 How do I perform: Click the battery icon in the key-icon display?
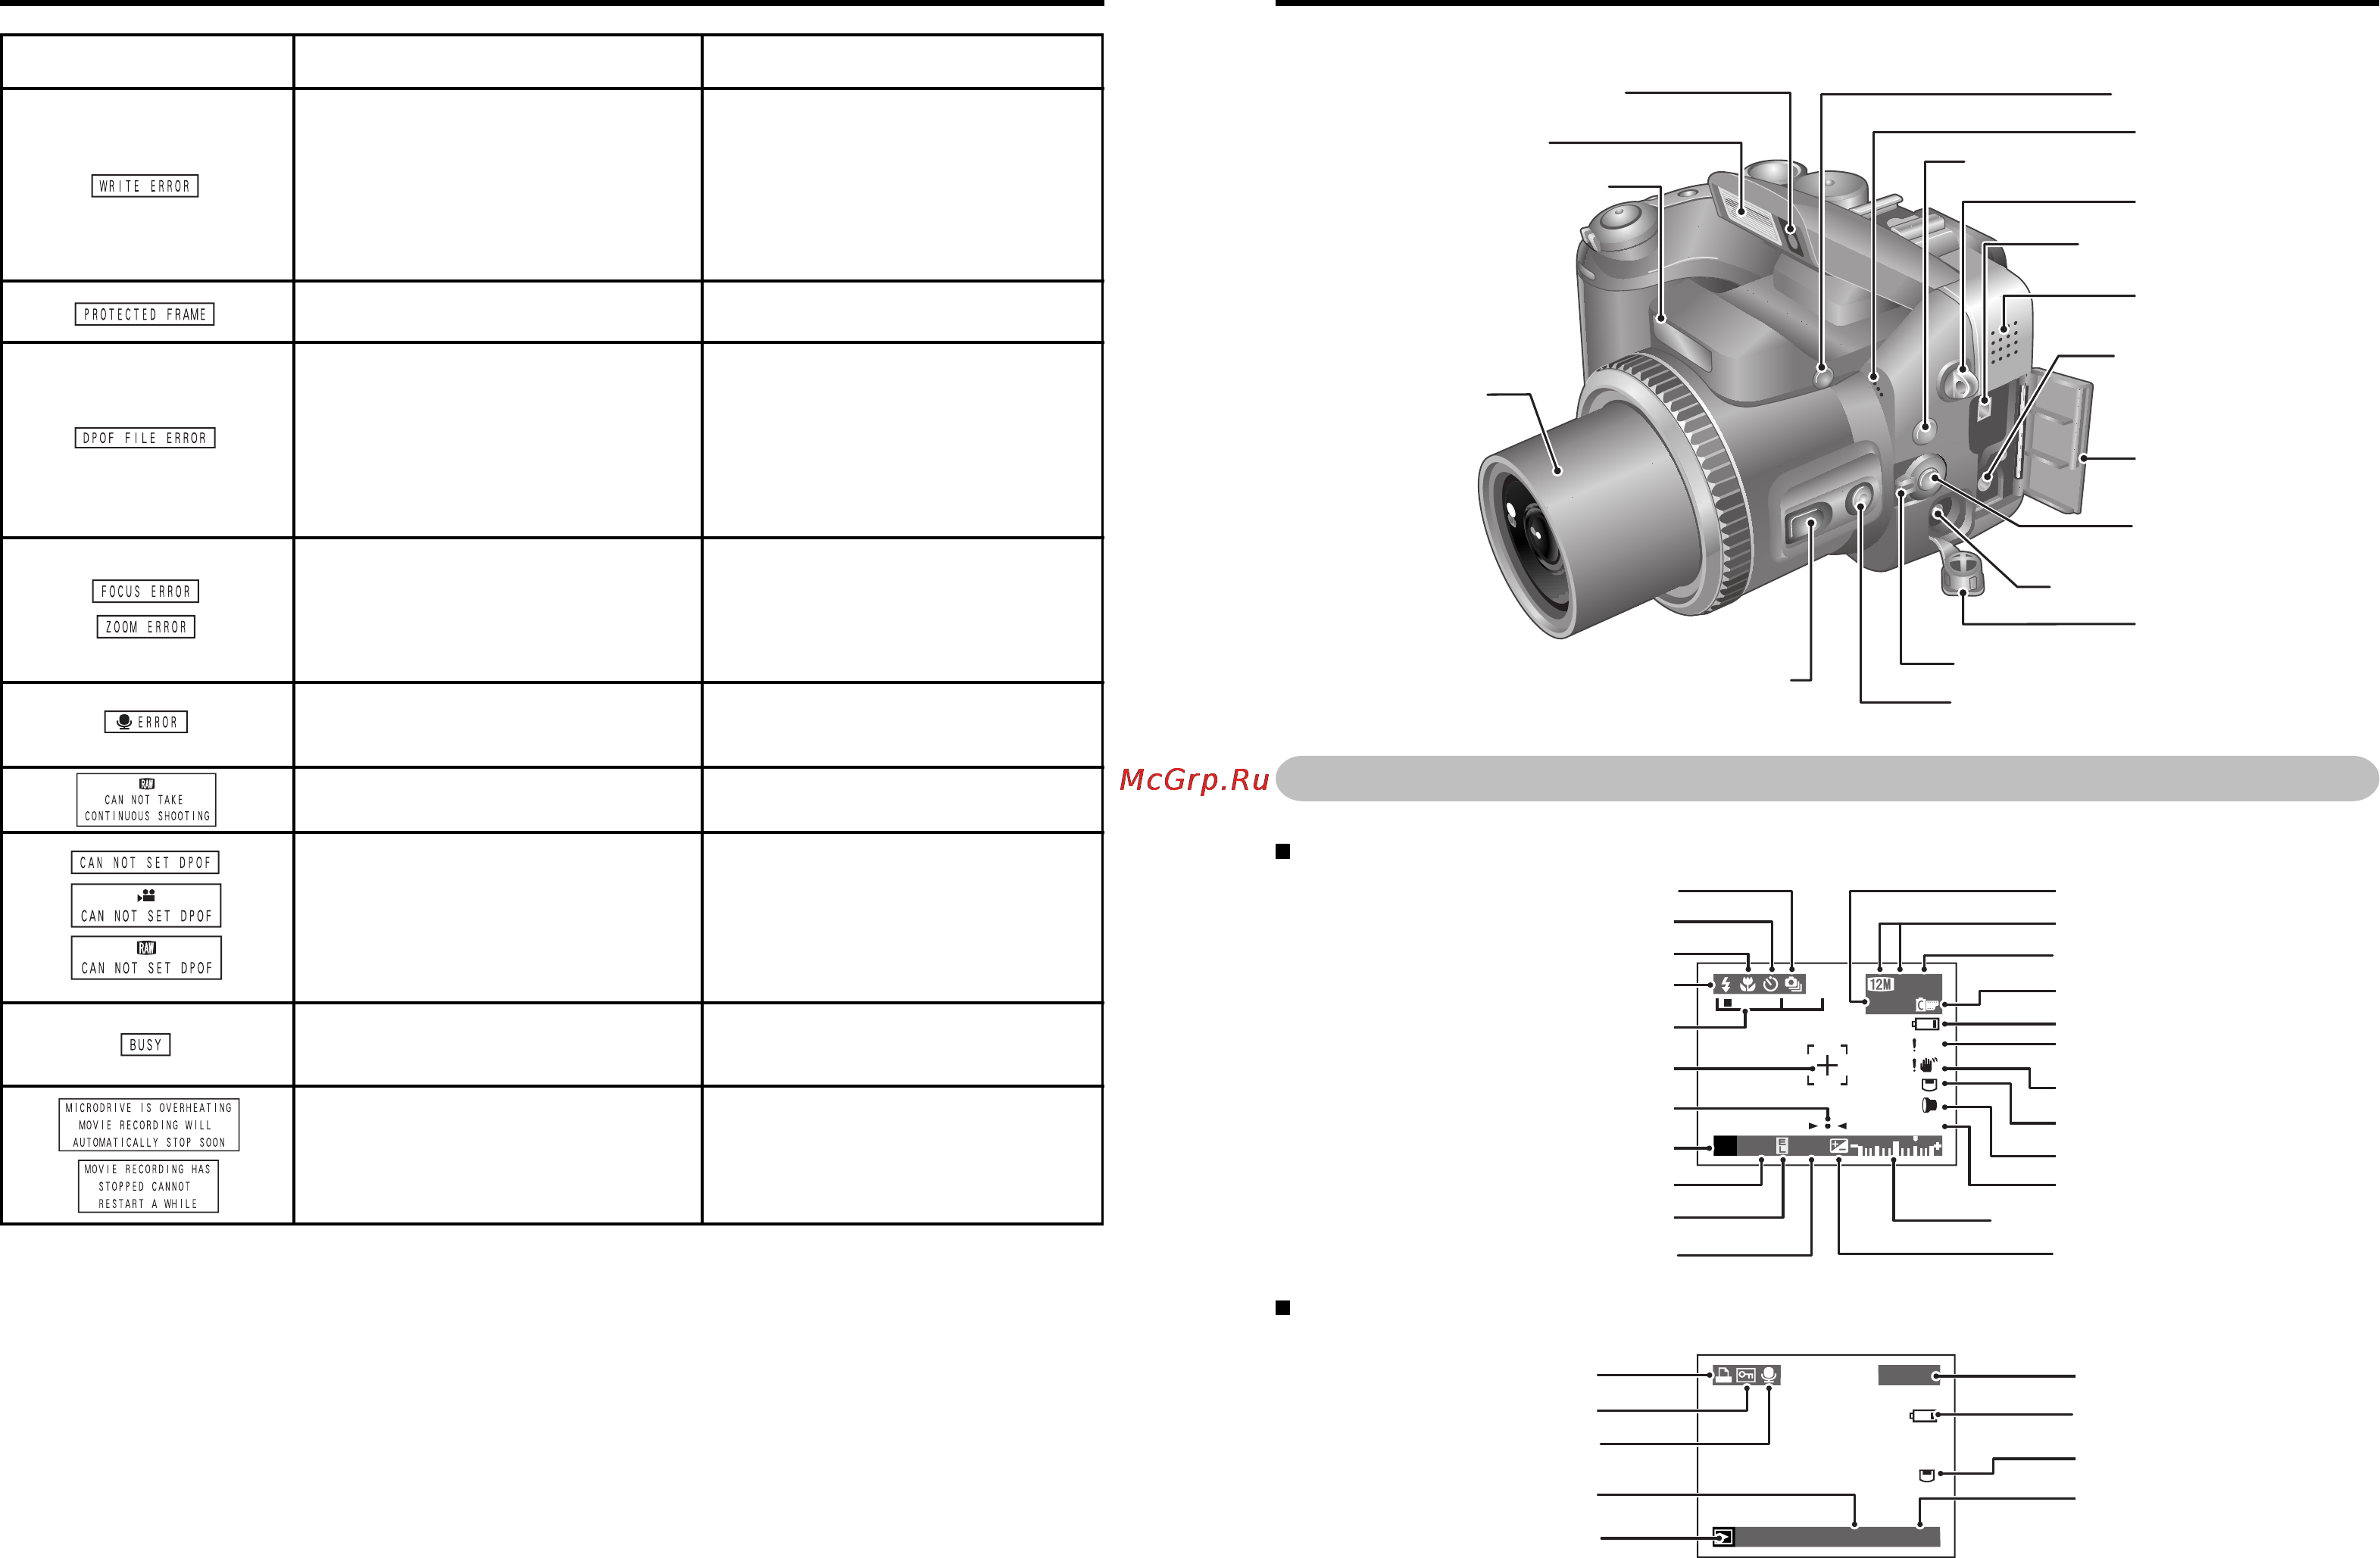1924,1415
